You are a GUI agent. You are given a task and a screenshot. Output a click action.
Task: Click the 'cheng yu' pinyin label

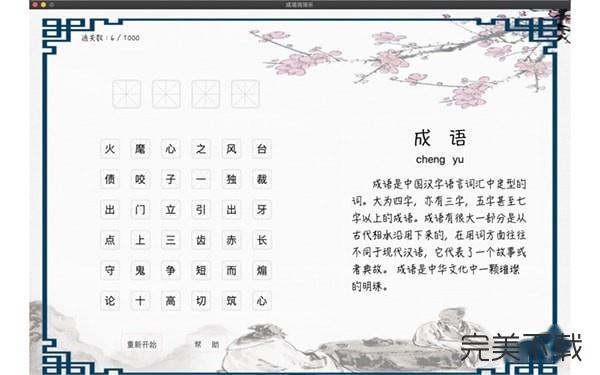click(440, 160)
